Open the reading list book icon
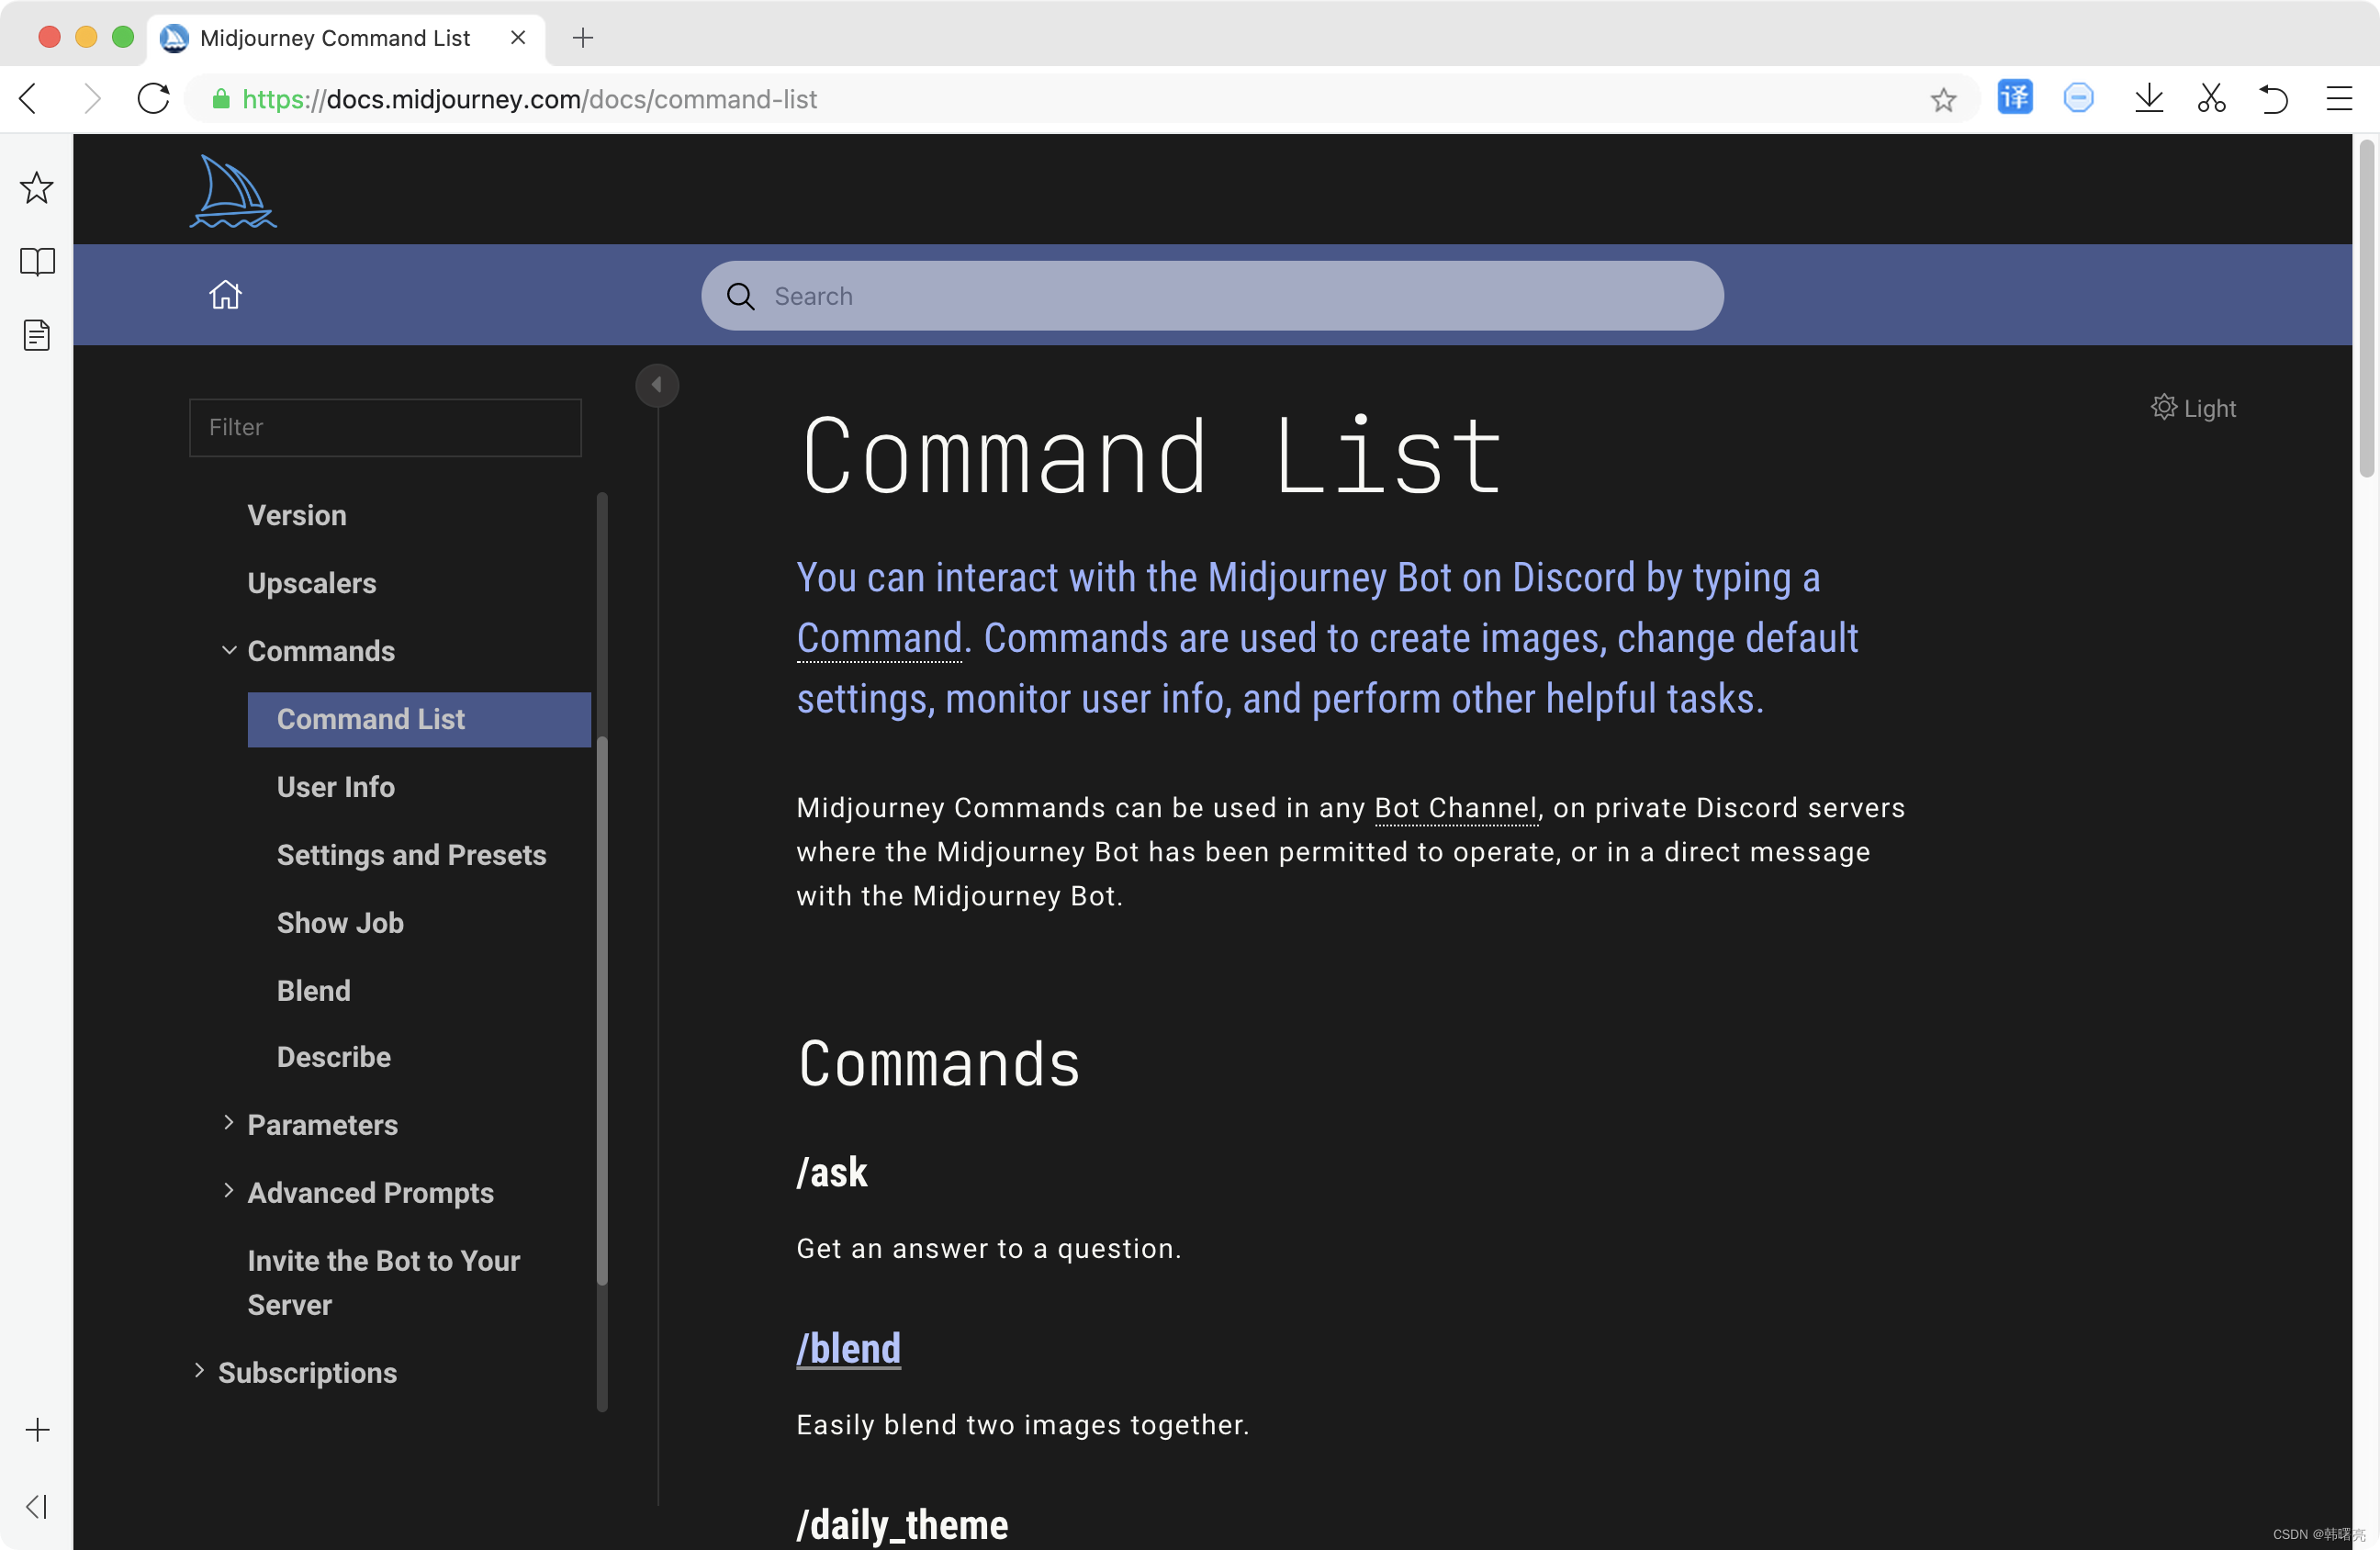Screen dimensions: 2380x1550 tap(37, 262)
